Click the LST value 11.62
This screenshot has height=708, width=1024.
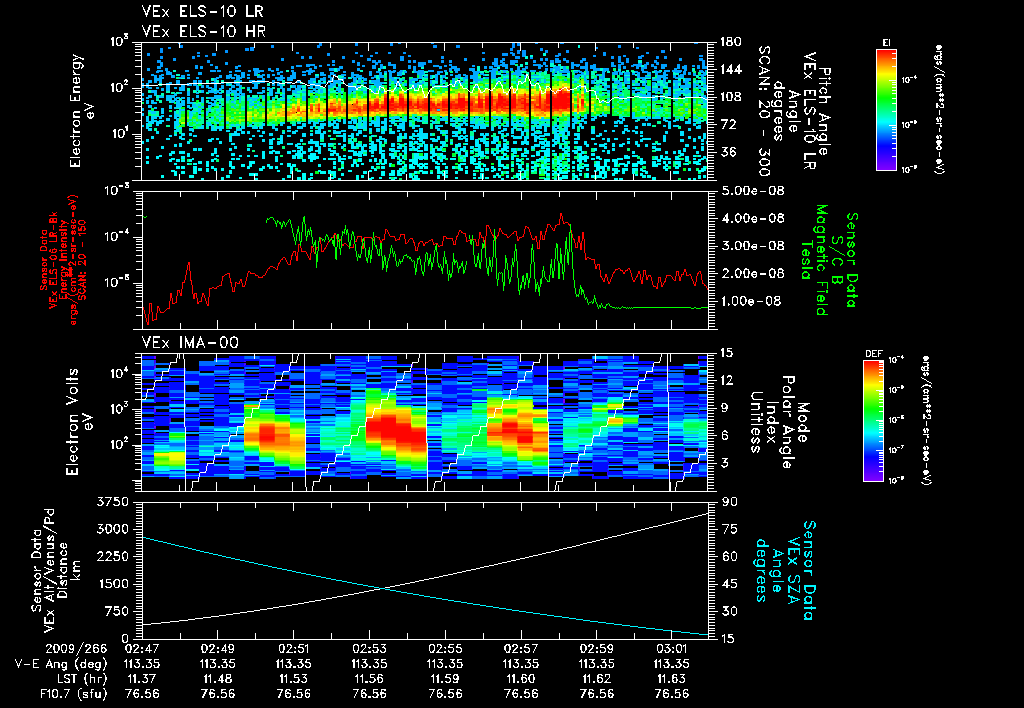[596, 679]
